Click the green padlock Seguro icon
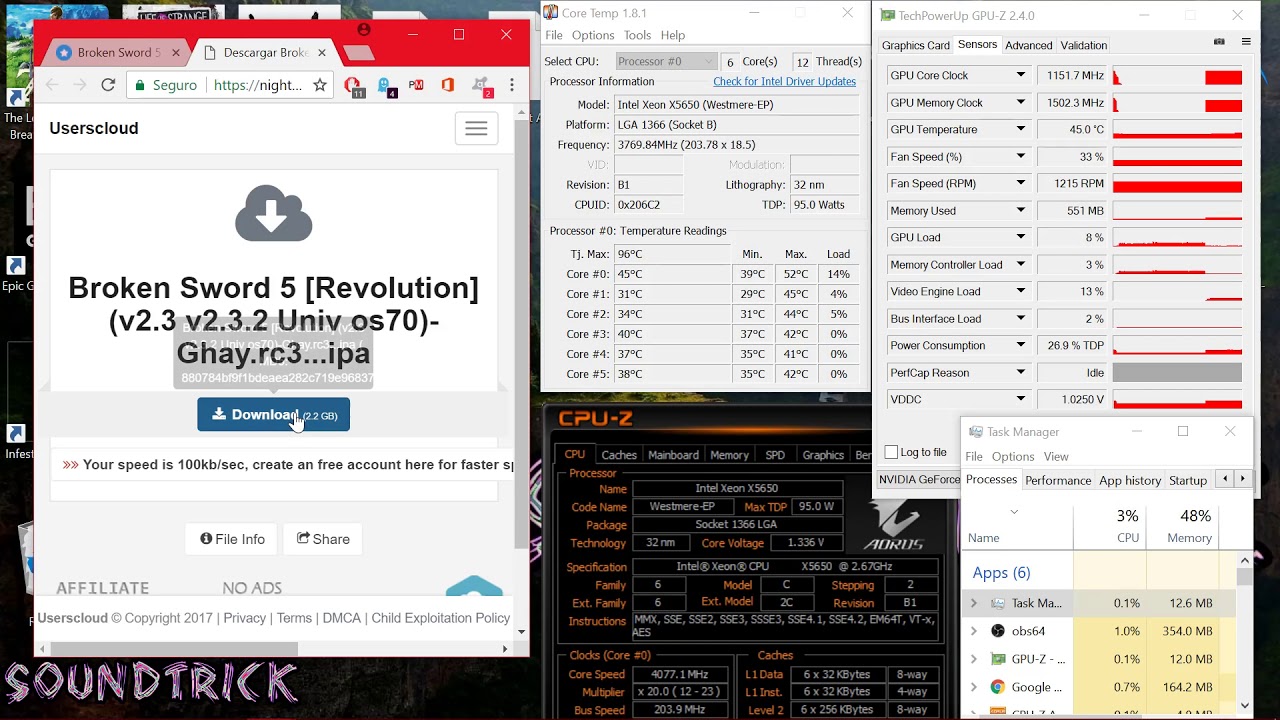1280x720 pixels. coord(141,85)
